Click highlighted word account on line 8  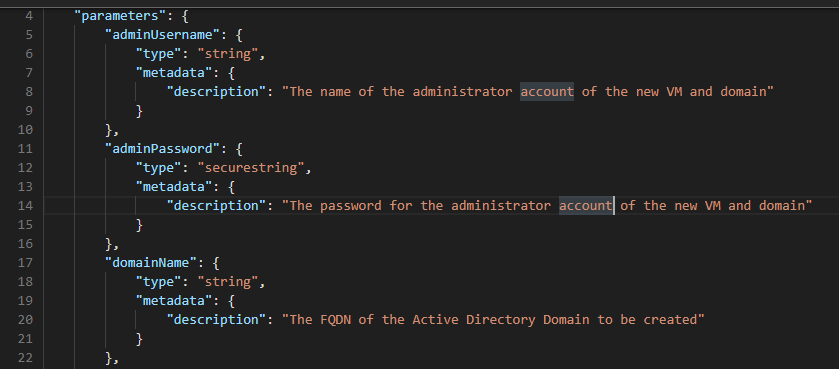pos(547,91)
